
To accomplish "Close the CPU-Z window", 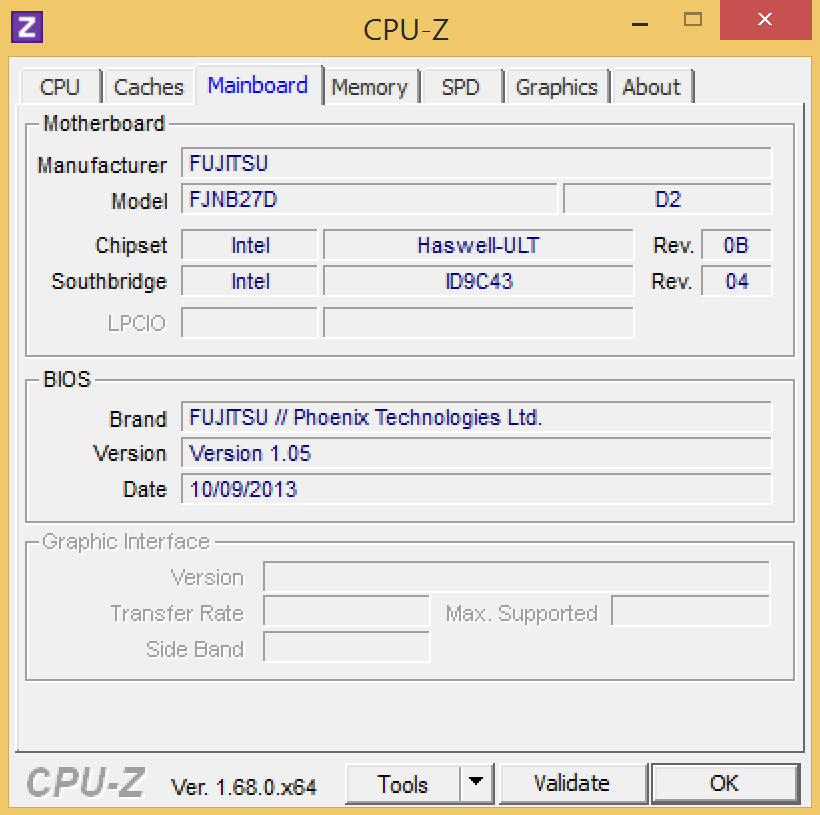I will 765,20.
